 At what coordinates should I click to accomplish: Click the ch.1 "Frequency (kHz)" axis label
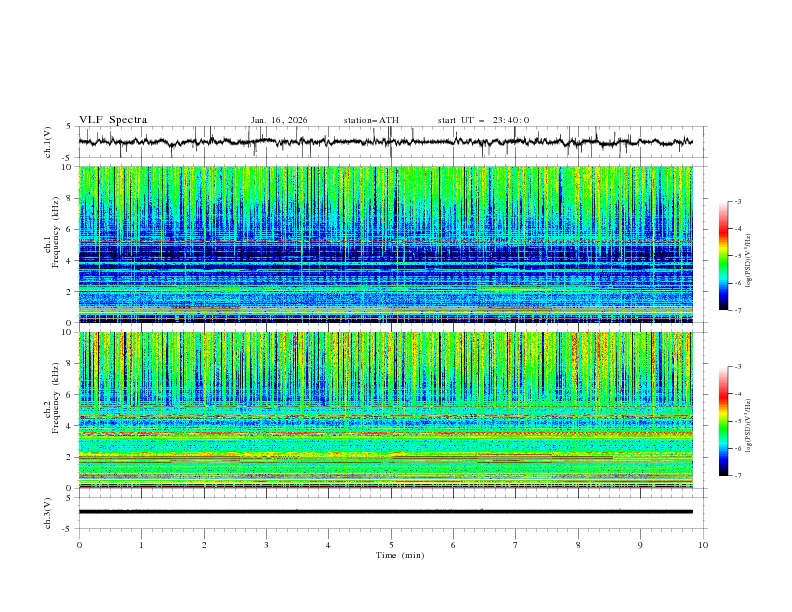(56, 232)
